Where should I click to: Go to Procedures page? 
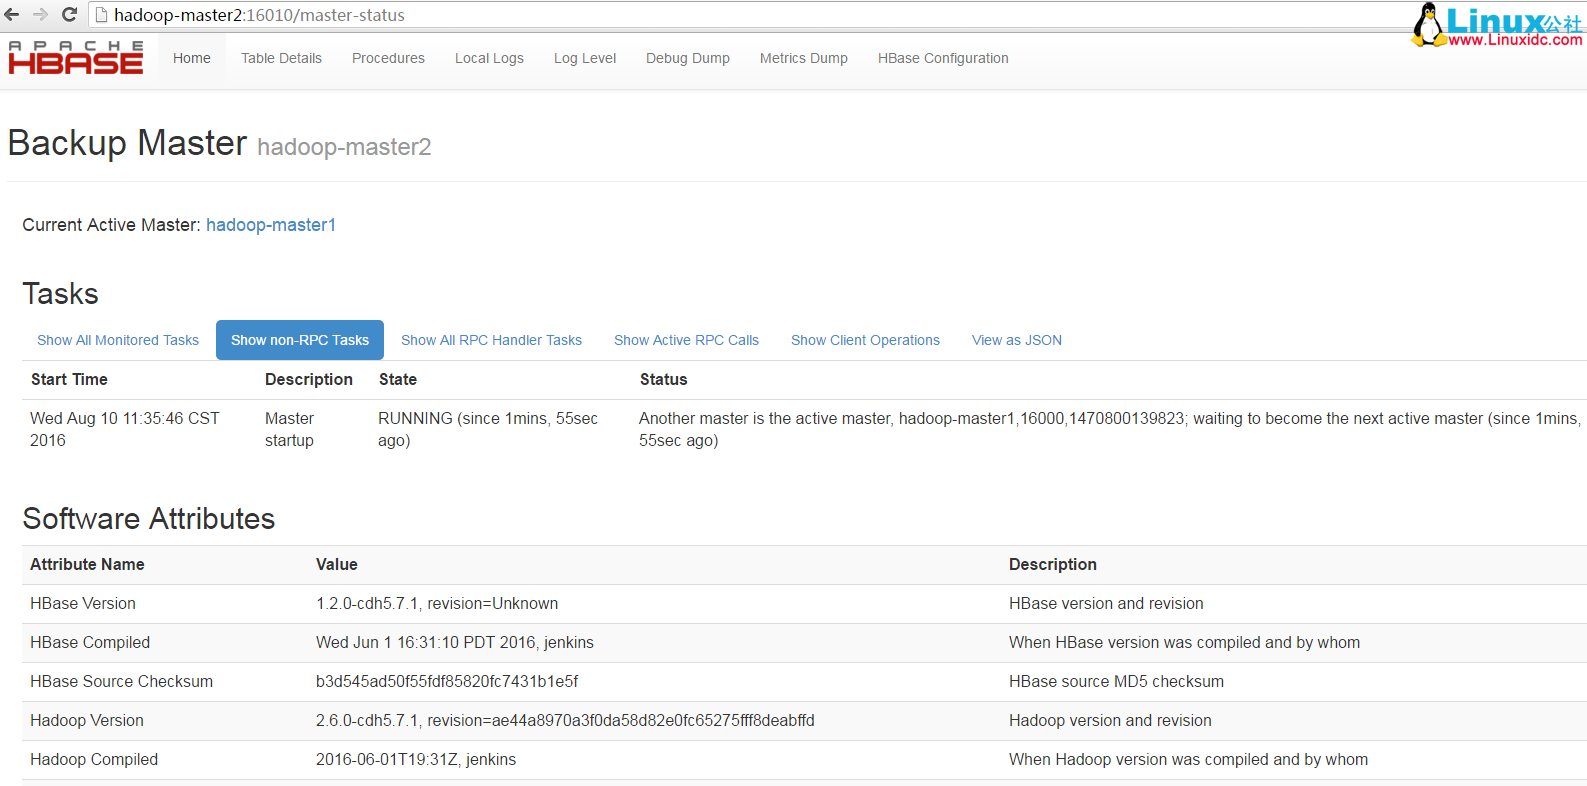click(x=388, y=58)
